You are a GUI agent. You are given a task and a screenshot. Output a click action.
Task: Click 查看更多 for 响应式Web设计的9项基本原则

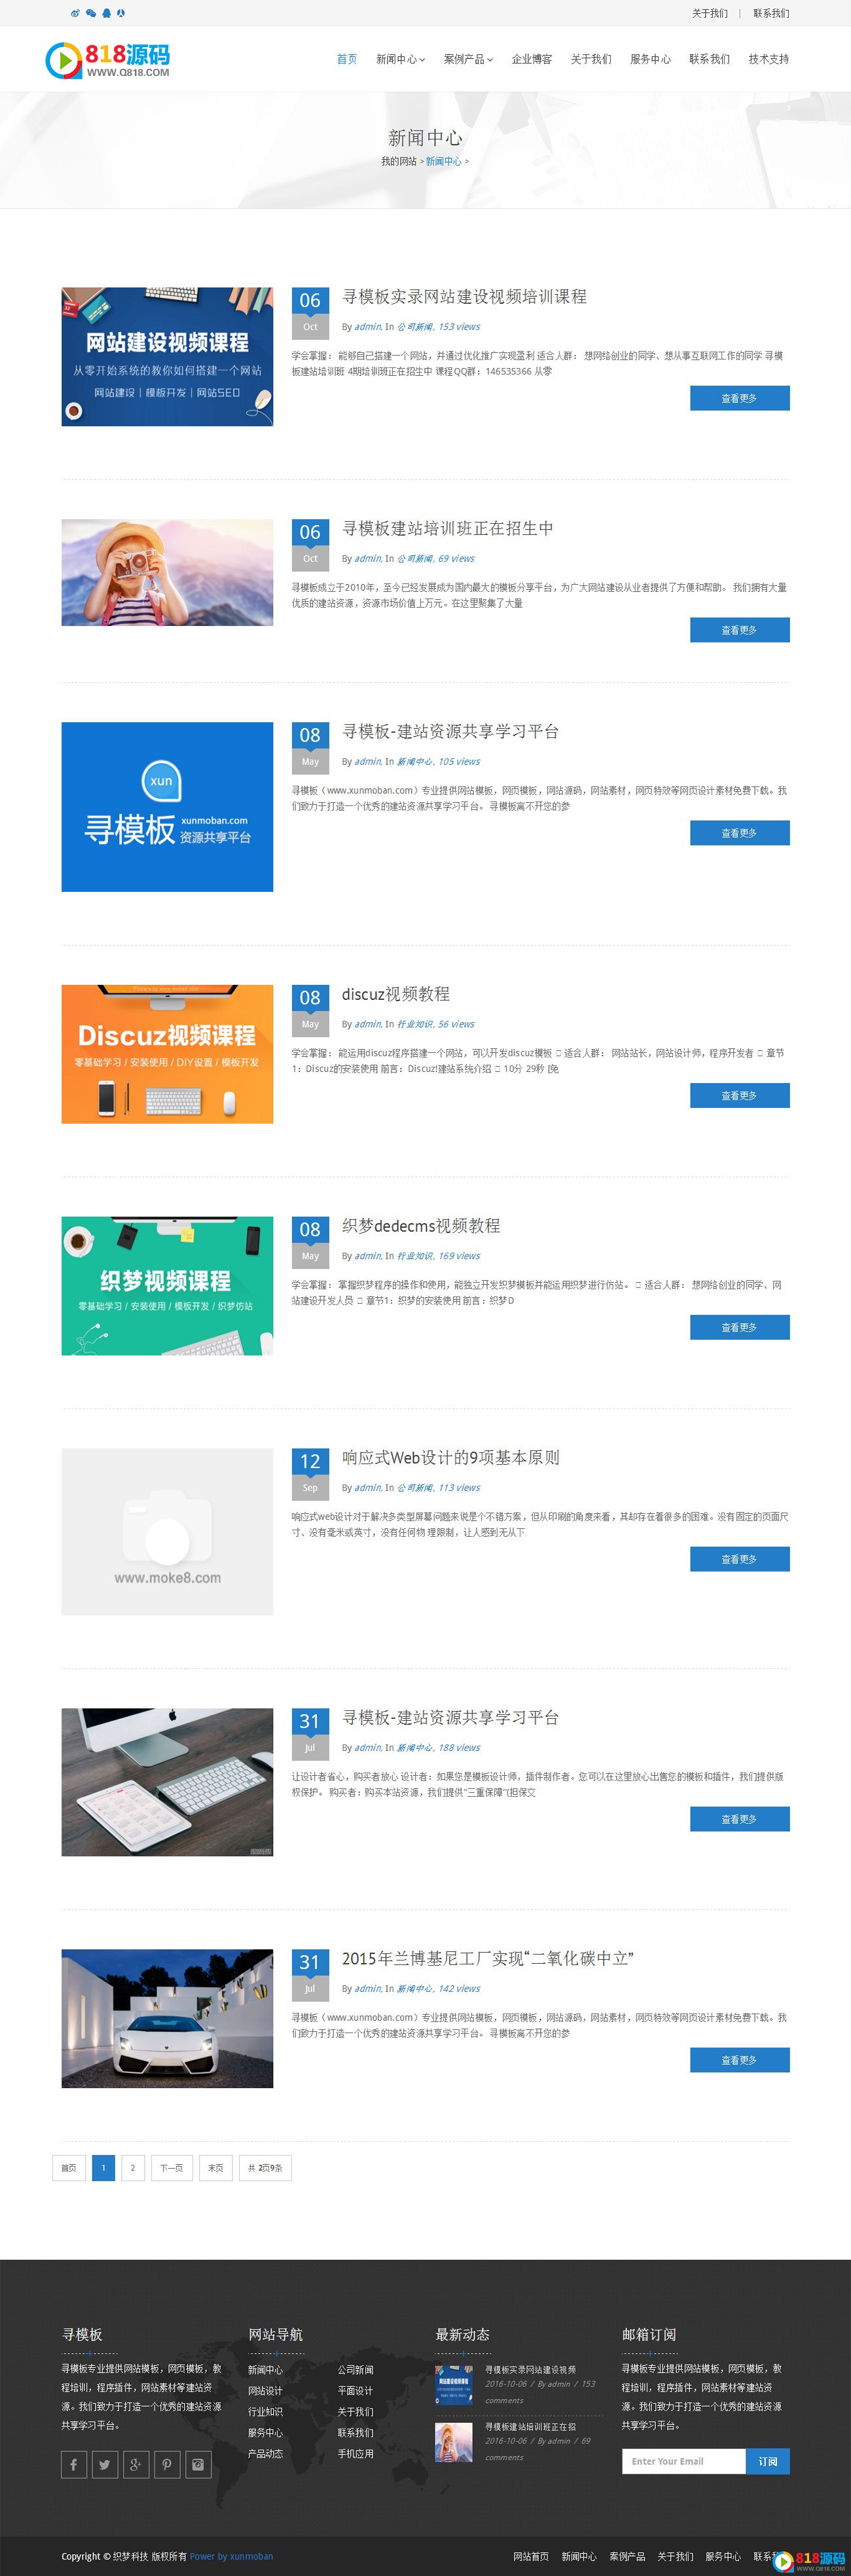pyautogui.click(x=739, y=1559)
